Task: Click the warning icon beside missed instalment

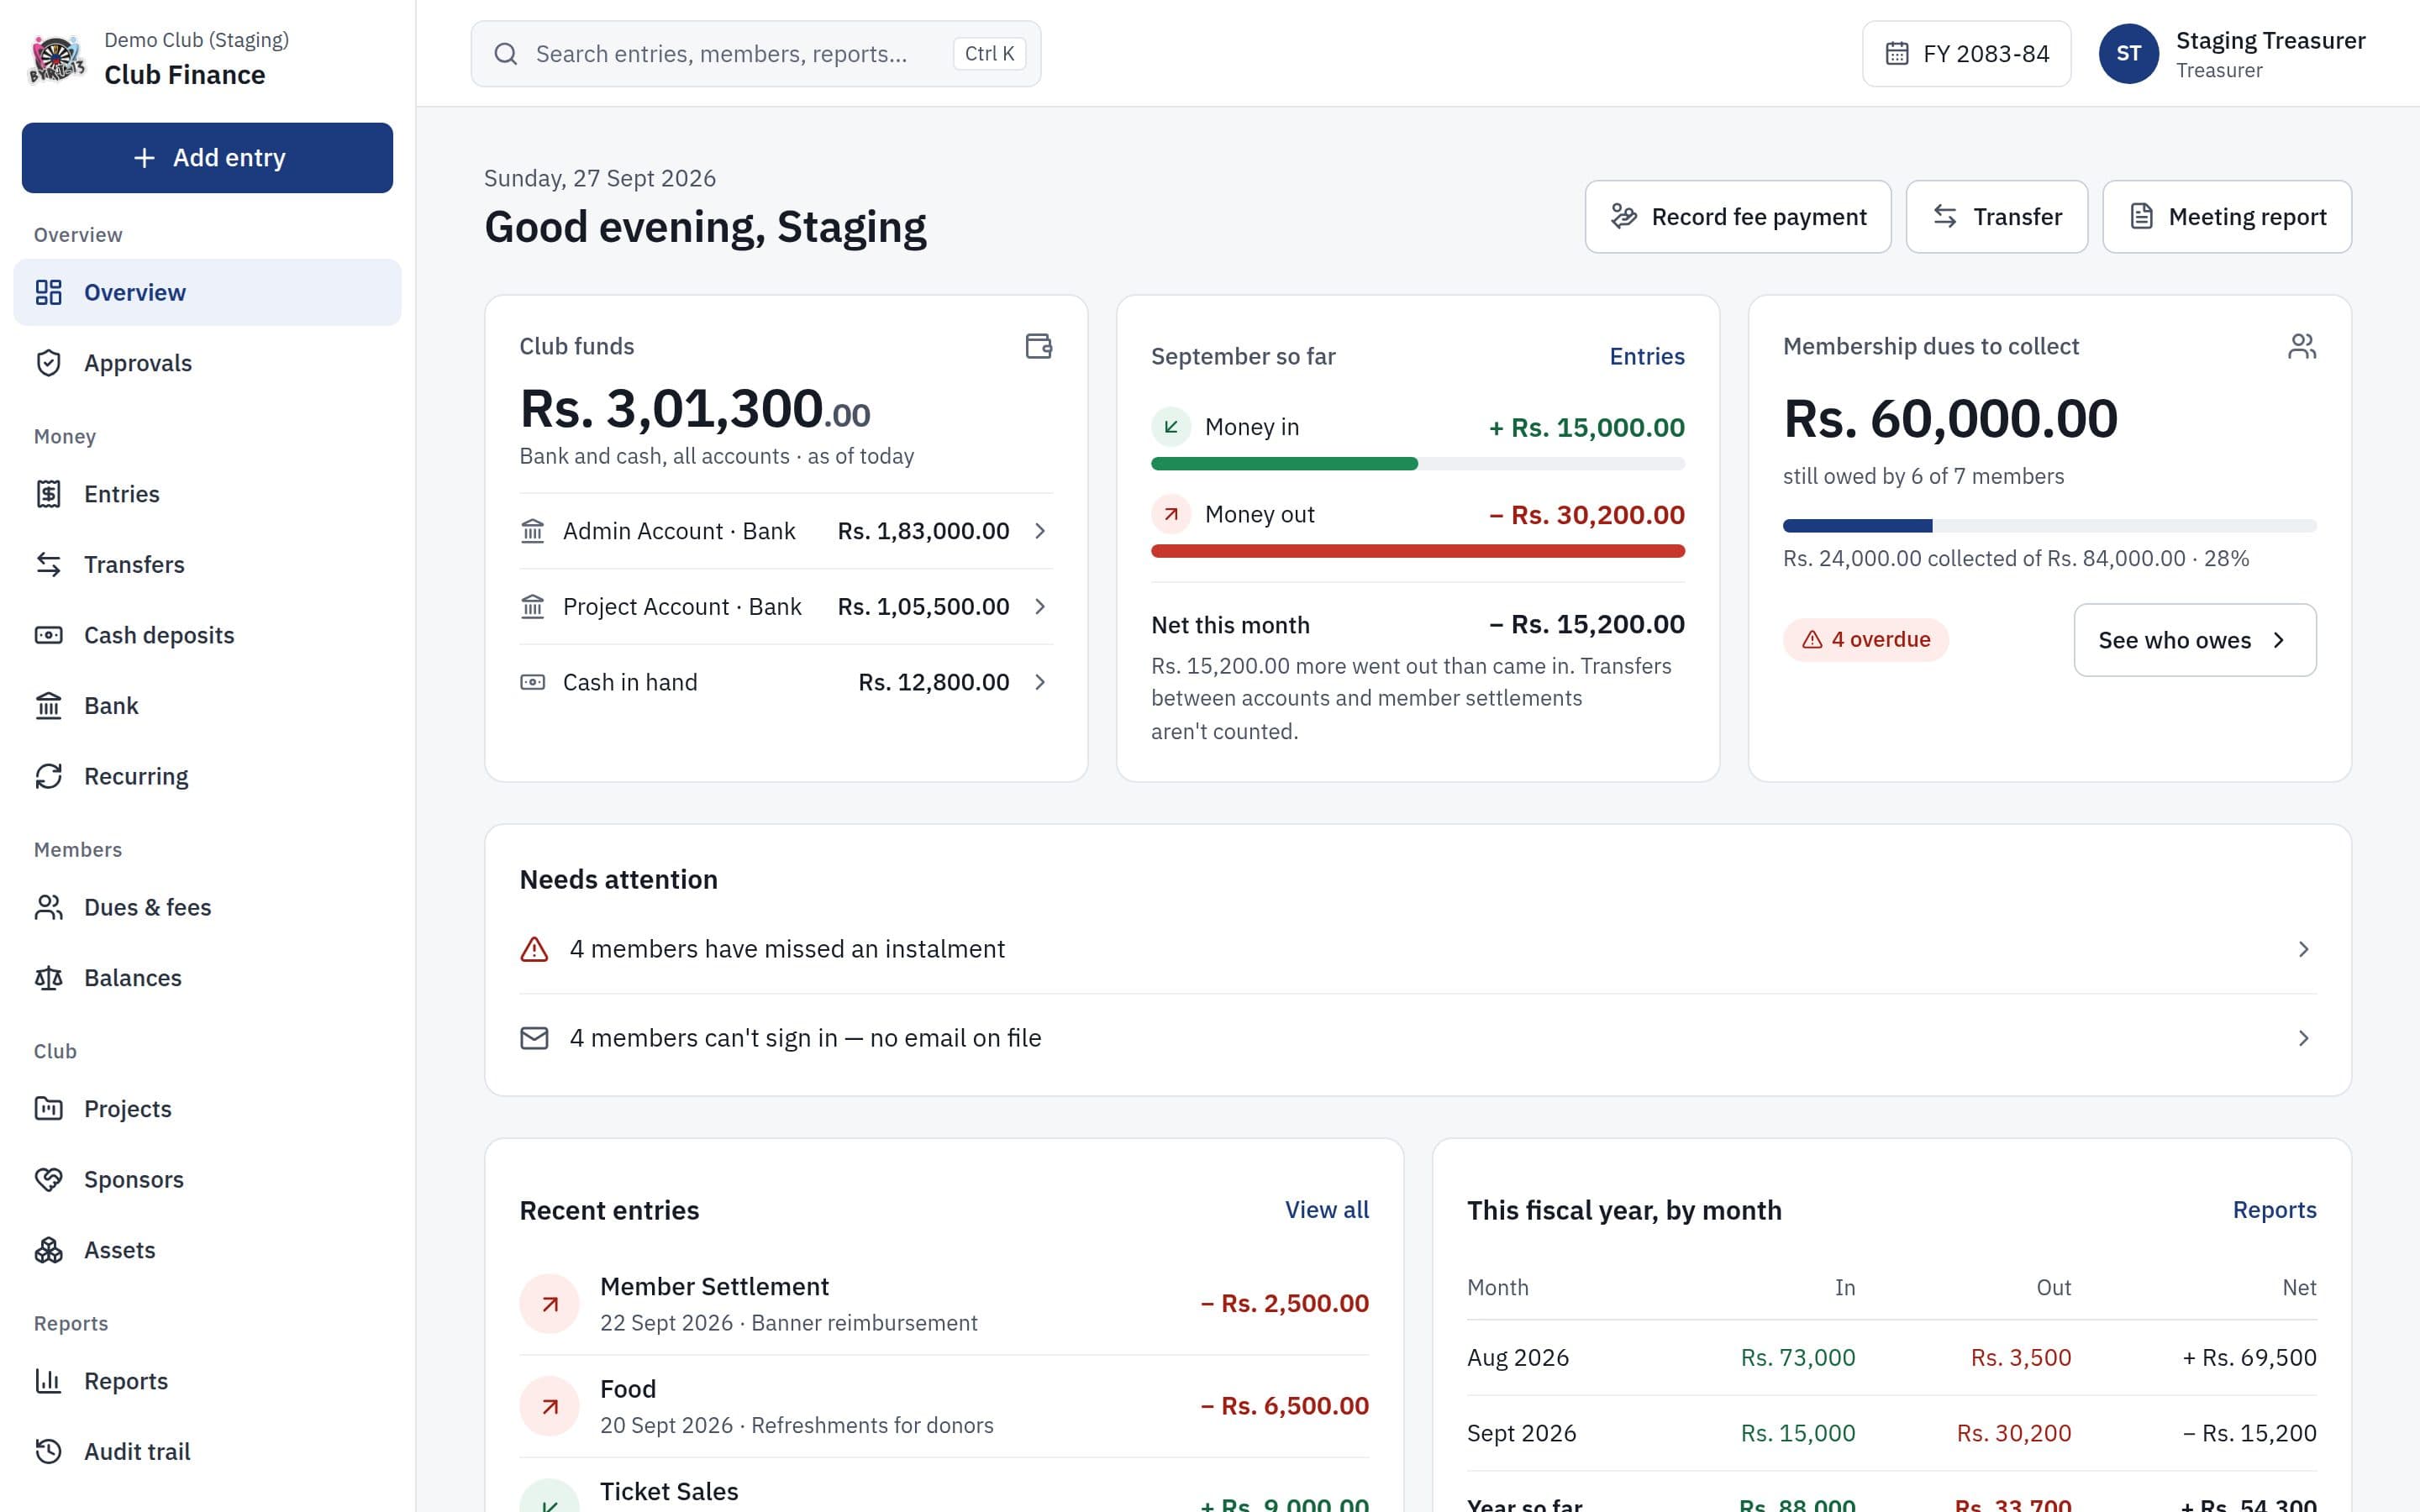Action: point(534,949)
